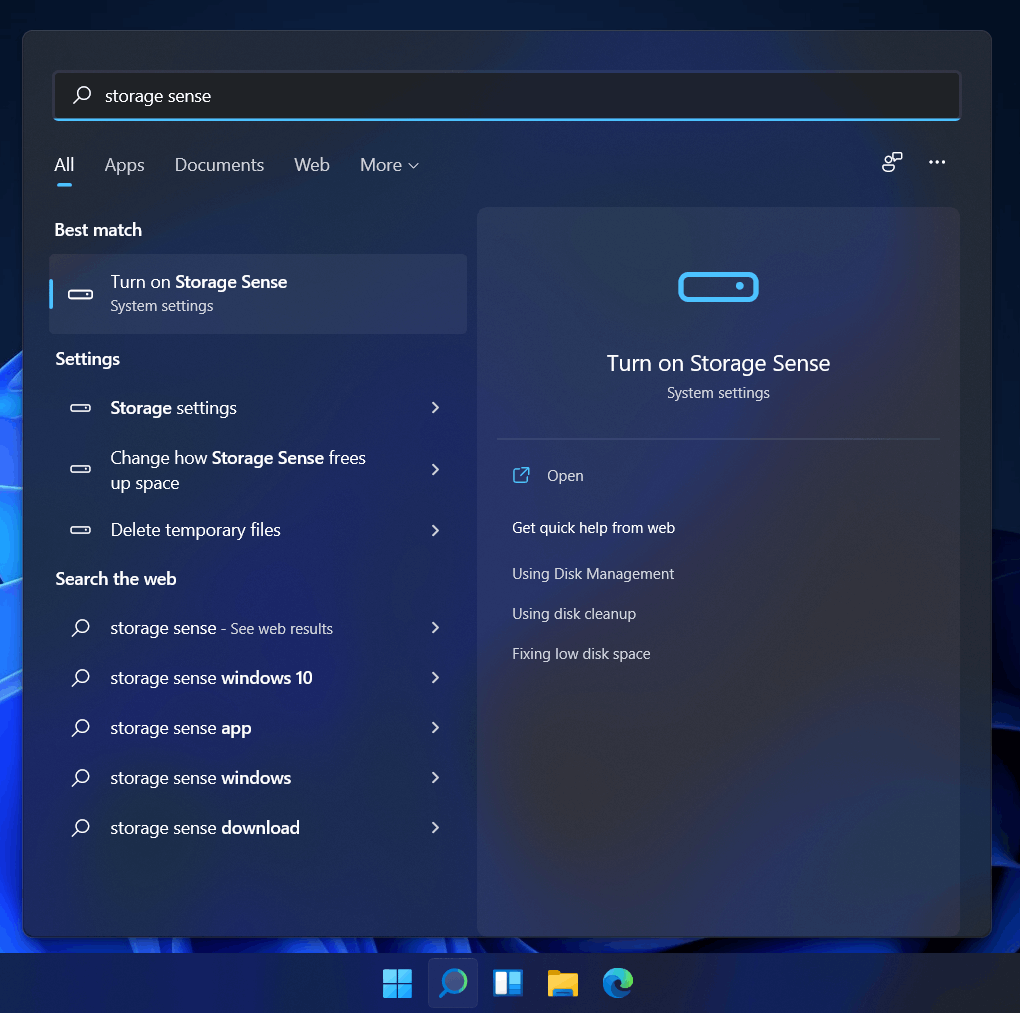This screenshot has width=1020, height=1013.
Task: Select the 'storage sense windows' suggestion text
Action: point(200,777)
